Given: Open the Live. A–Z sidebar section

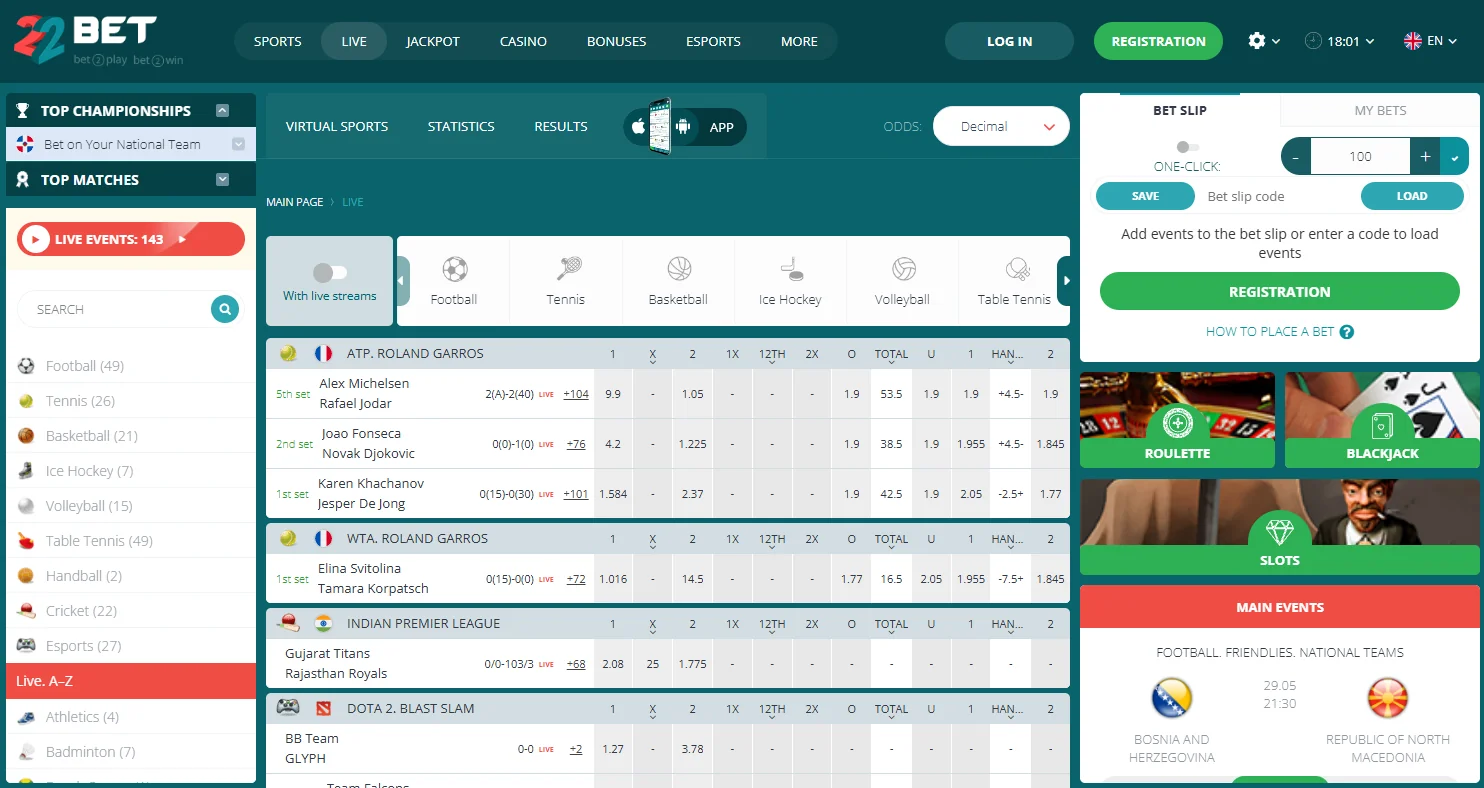Looking at the screenshot, I should [131, 681].
